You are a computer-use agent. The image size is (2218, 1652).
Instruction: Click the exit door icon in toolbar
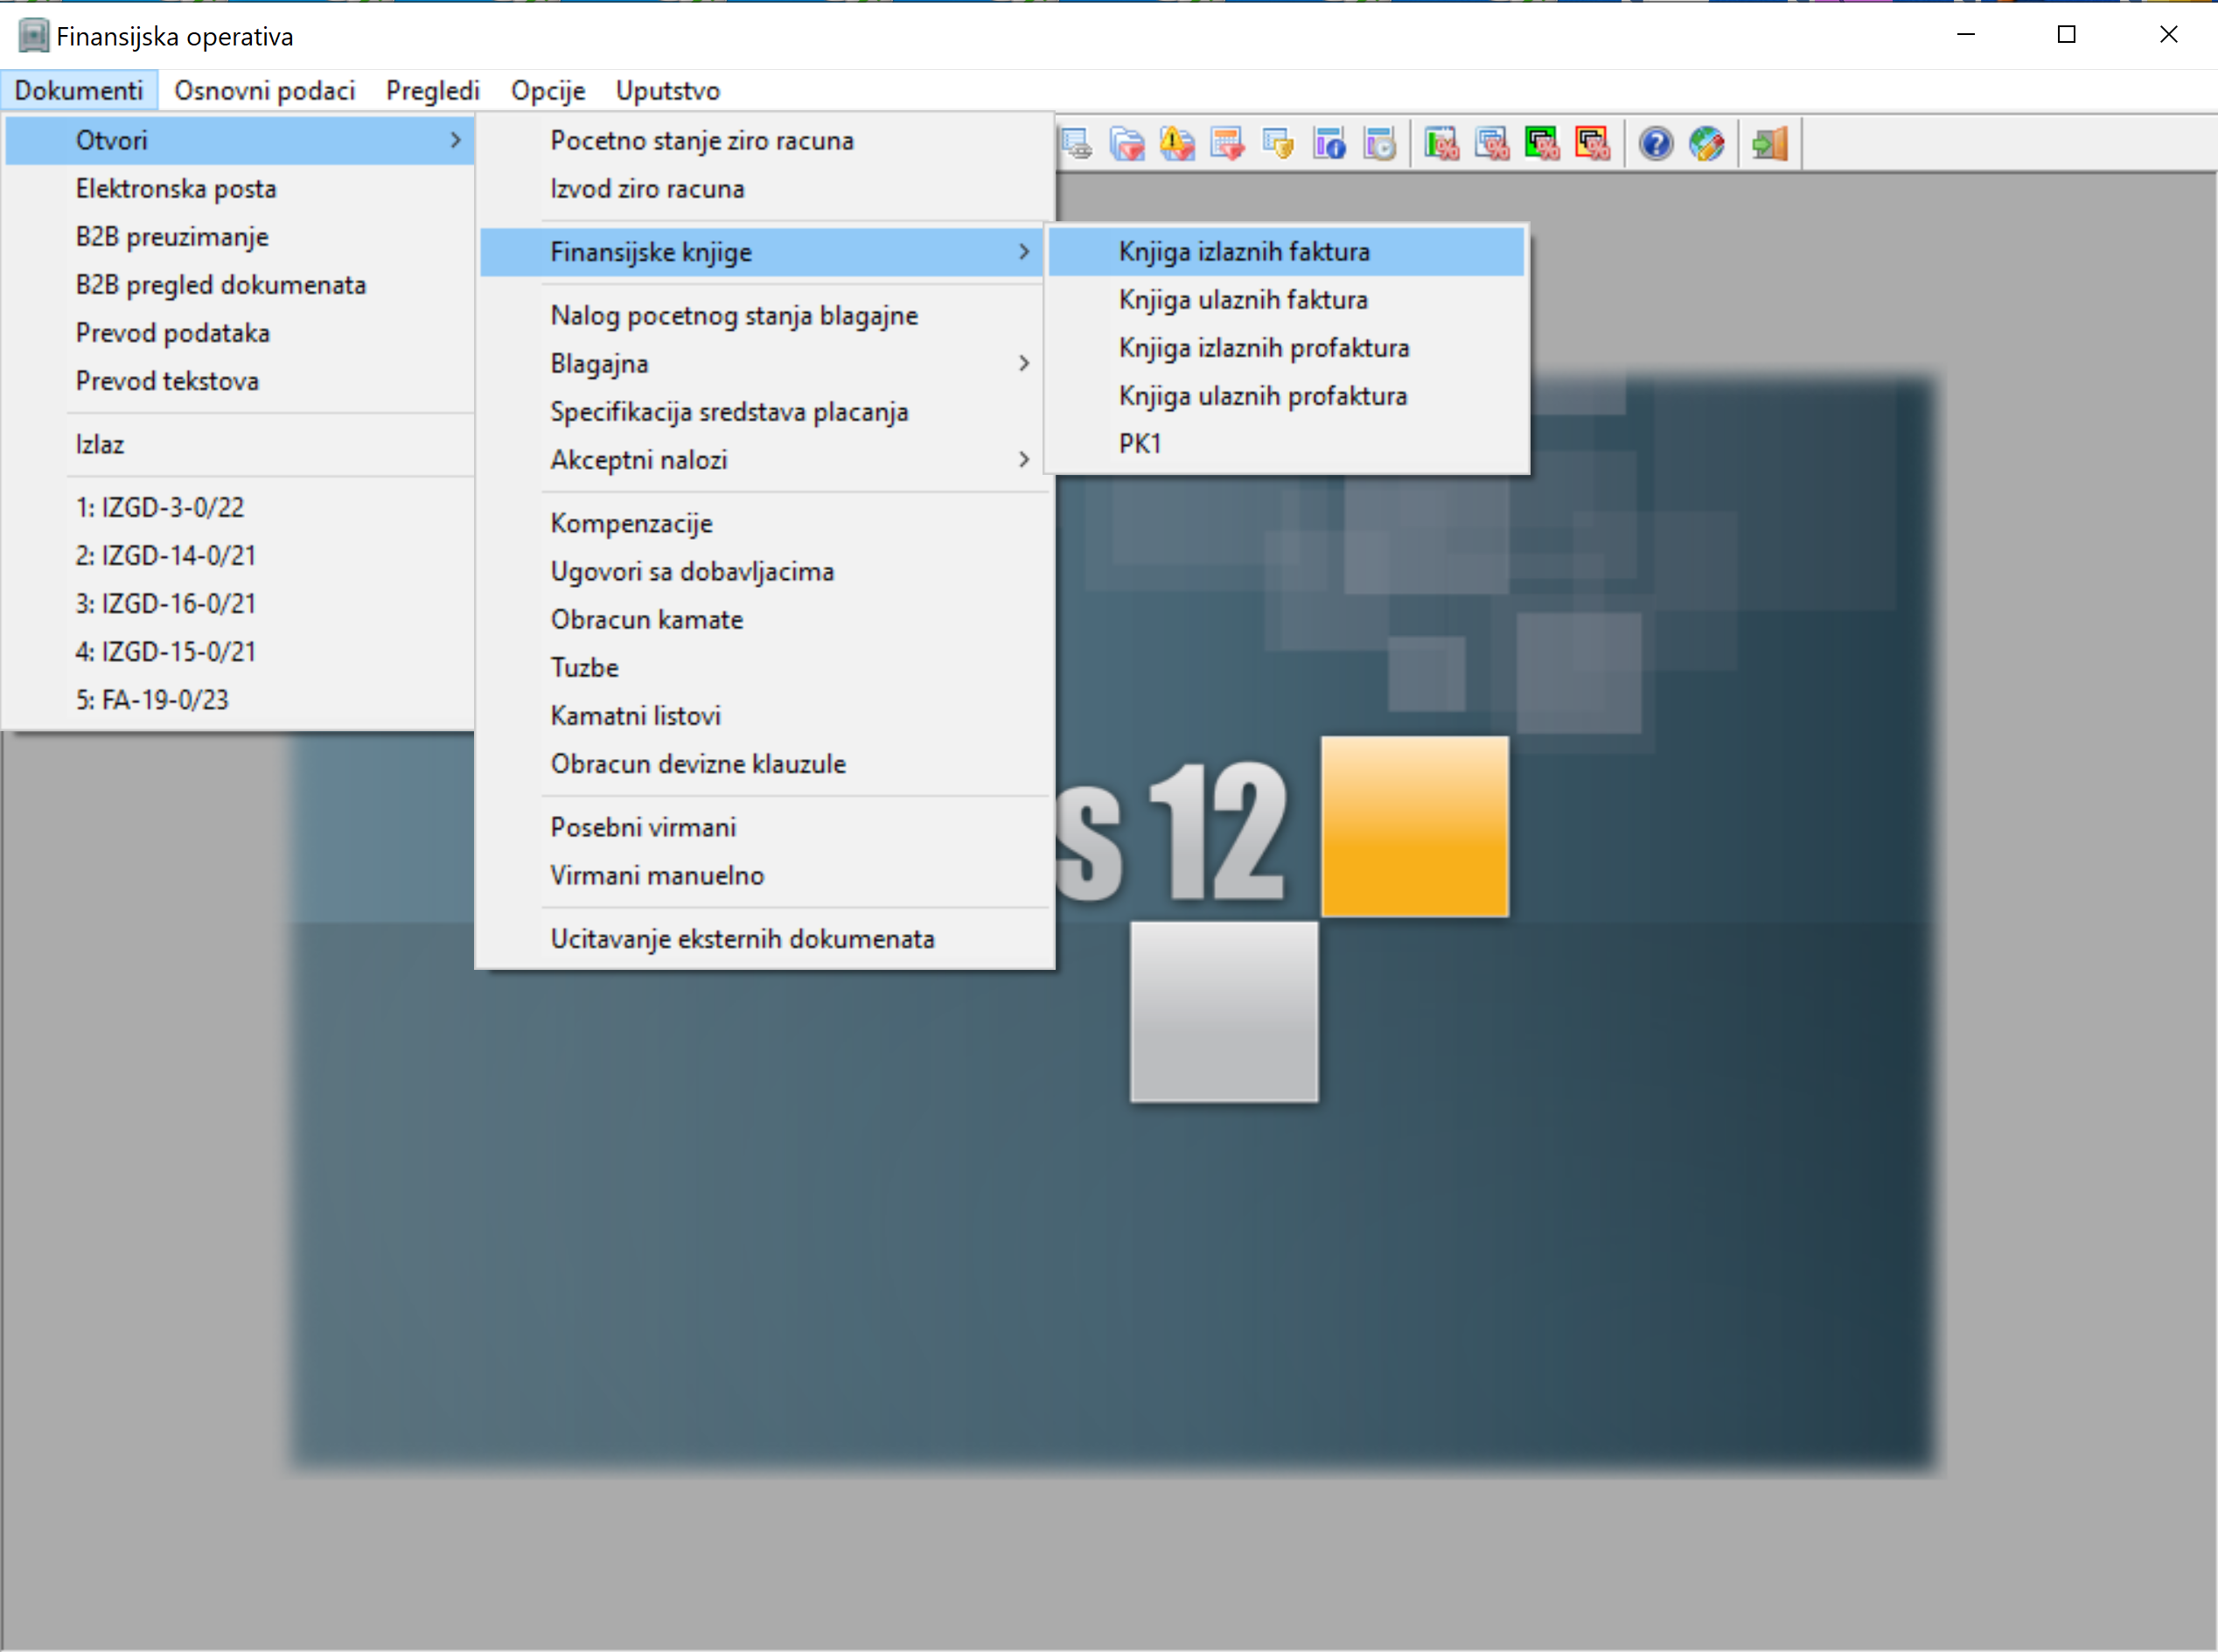pyautogui.click(x=1769, y=144)
